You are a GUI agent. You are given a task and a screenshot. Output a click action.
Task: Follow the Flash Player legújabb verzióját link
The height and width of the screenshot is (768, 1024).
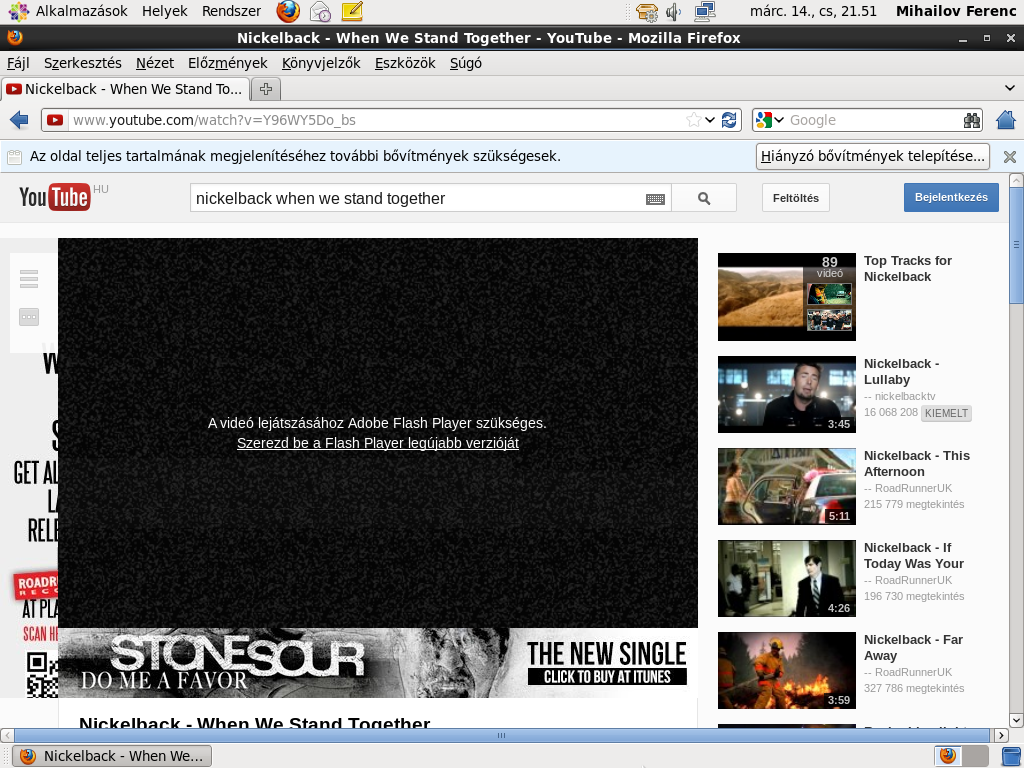377,443
